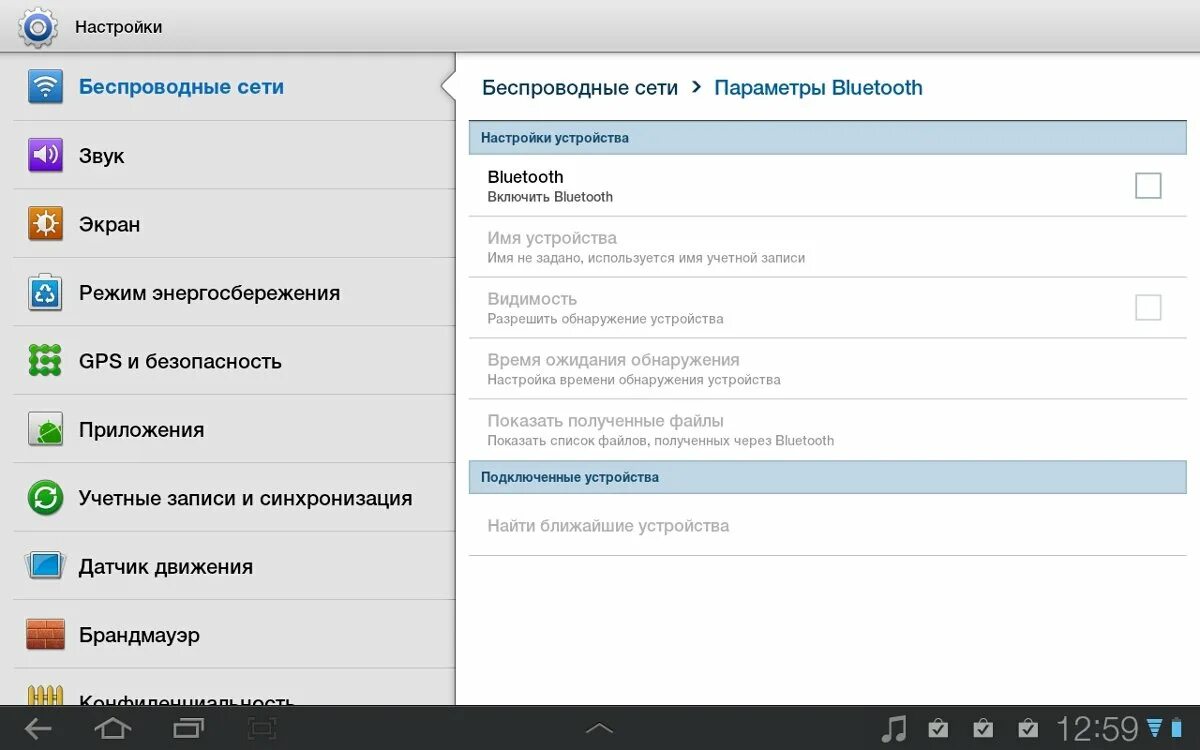Open the hidden dock via upward chevron
The image size is (1200, 750).
pyautogui.click(x=600, y=729)
